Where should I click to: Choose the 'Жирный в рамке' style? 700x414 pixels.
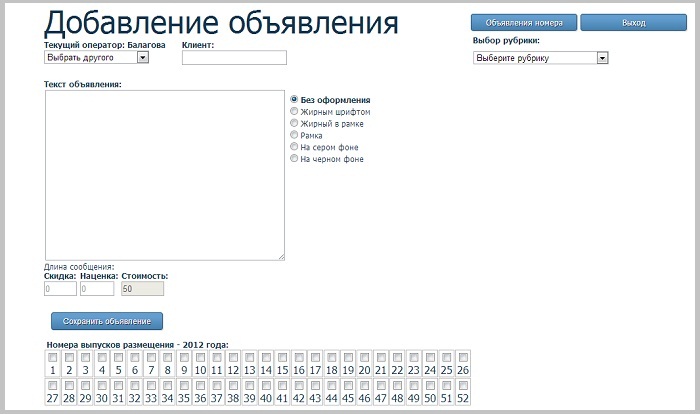point(294,123)
